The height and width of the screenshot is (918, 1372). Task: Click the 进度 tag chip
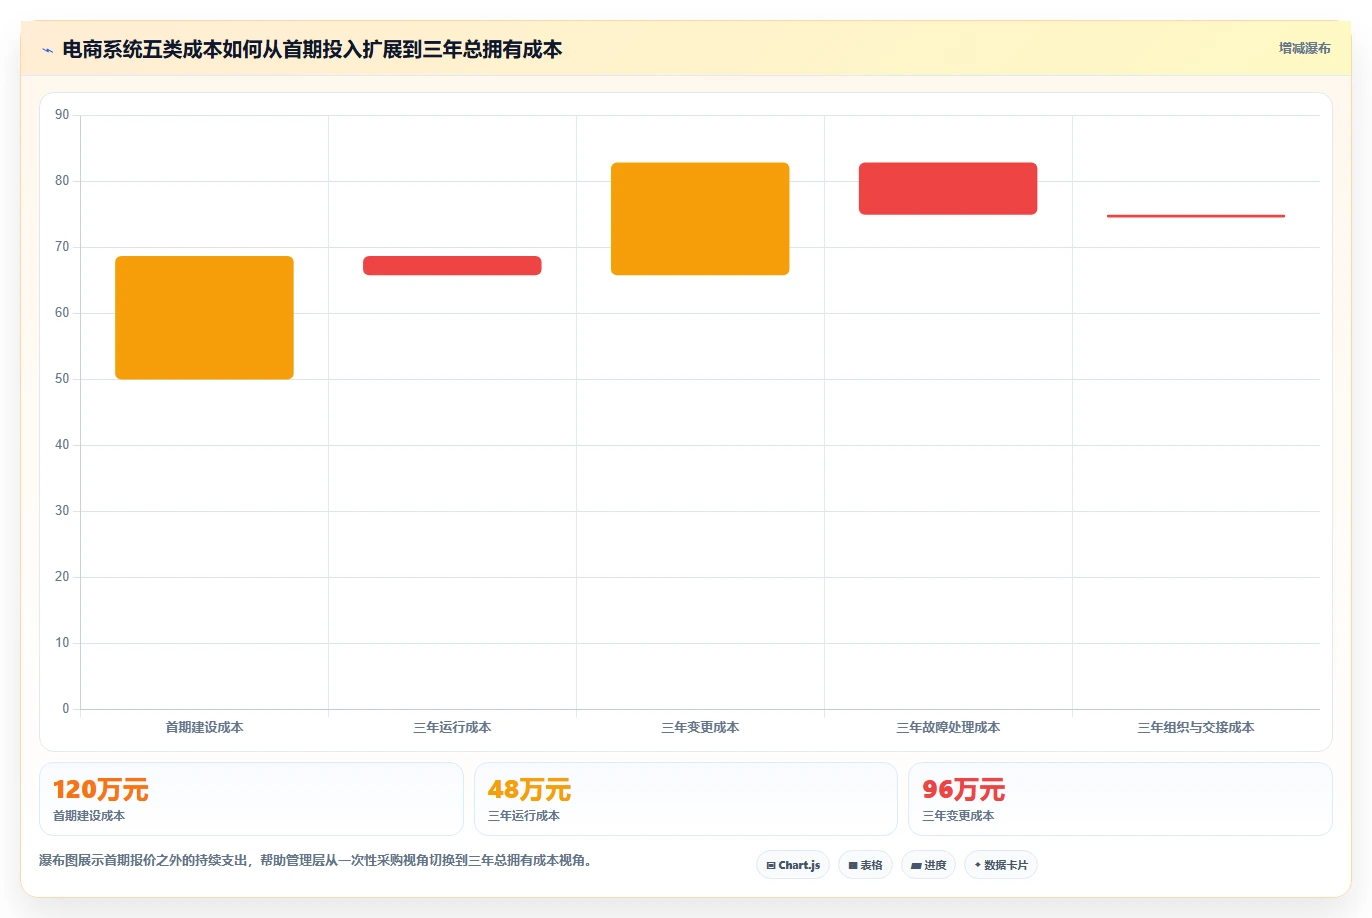(x=929, y=865)
